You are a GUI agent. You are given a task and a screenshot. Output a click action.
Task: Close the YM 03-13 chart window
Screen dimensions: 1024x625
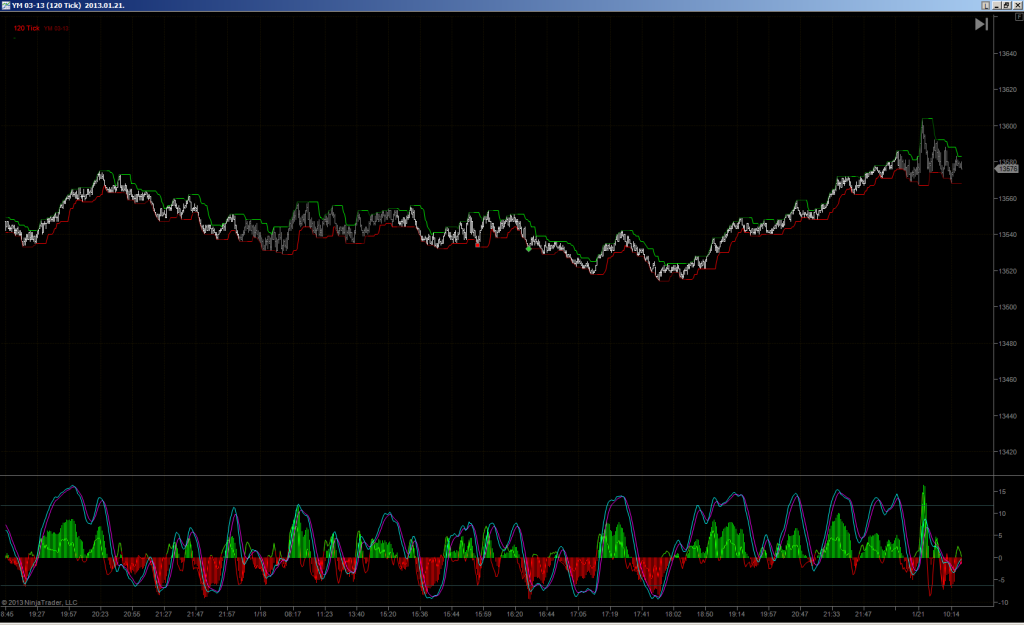(x=1017, y=5)
